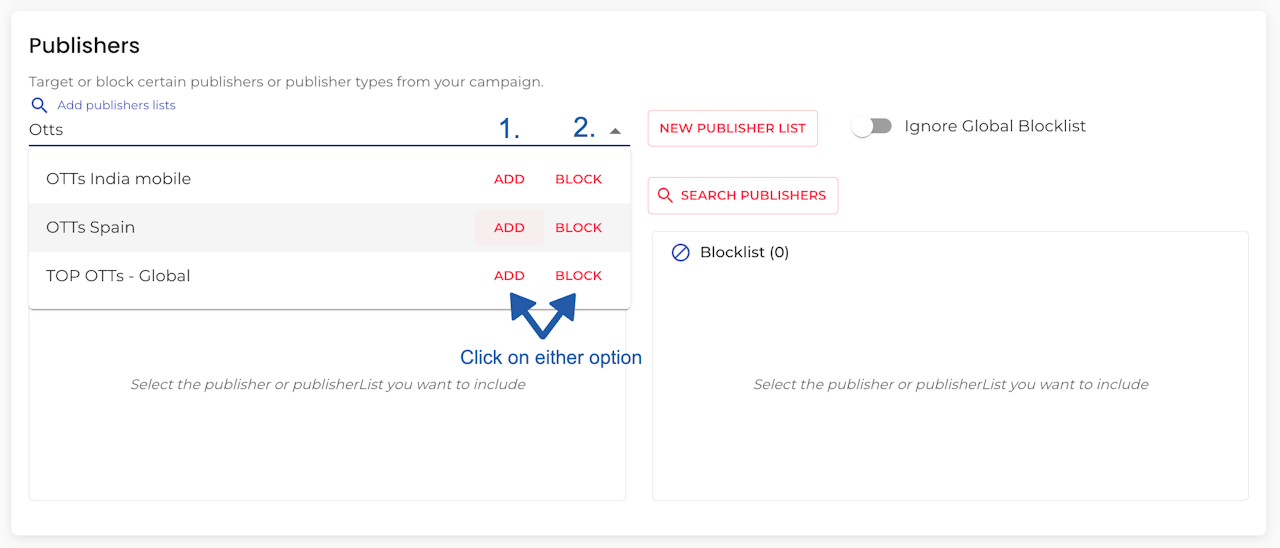This screenshot has width=1280, height=548.
Task: Collapse the publisher lists dropdown arrow
Action: (x=616, y=131)
